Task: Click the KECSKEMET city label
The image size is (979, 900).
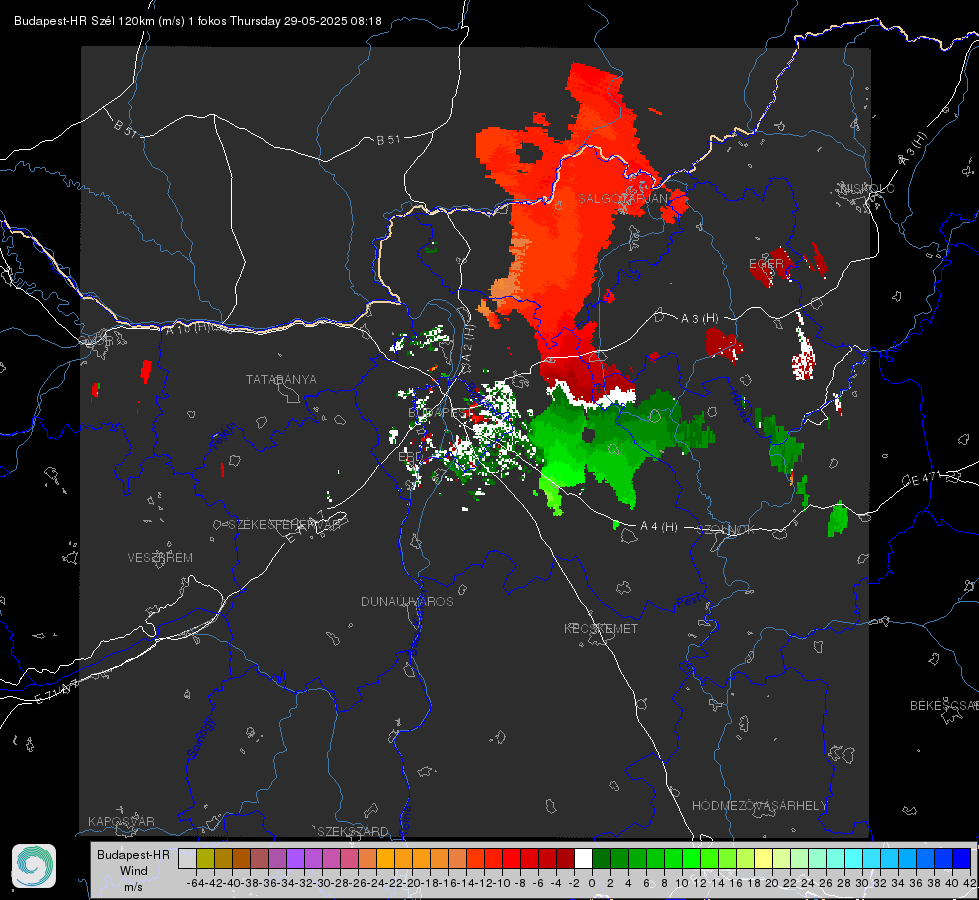Action: [x=601, y=628]
